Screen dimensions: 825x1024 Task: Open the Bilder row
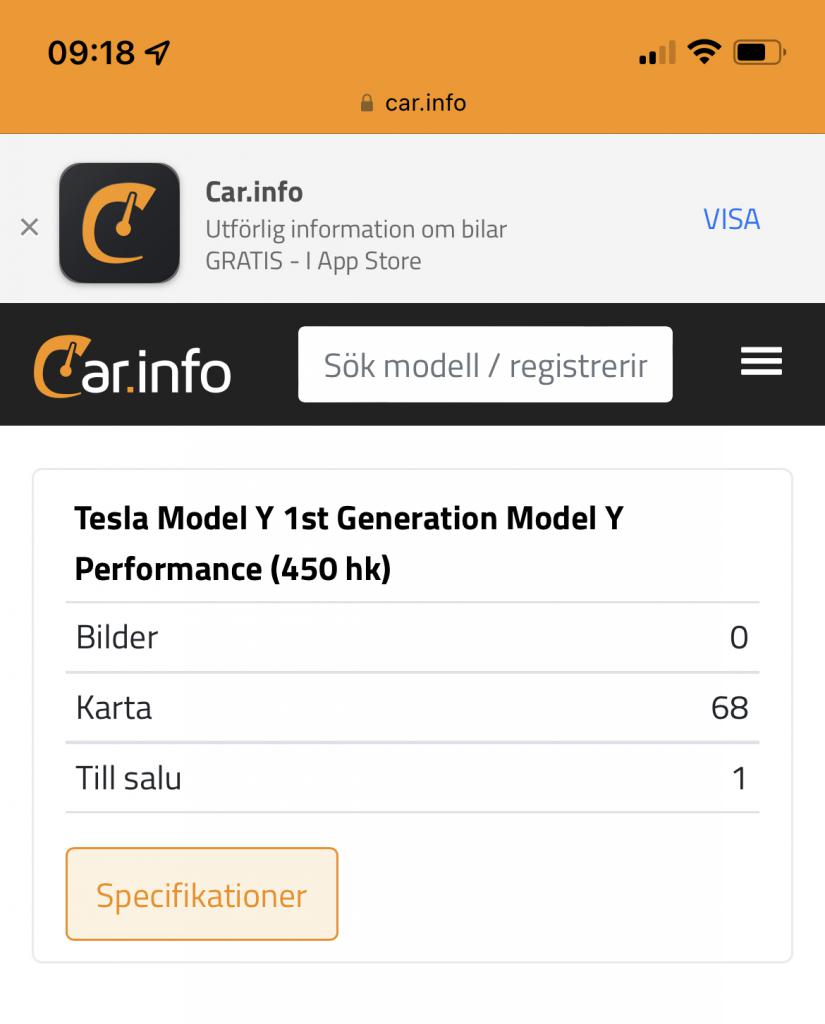(412, 637)
